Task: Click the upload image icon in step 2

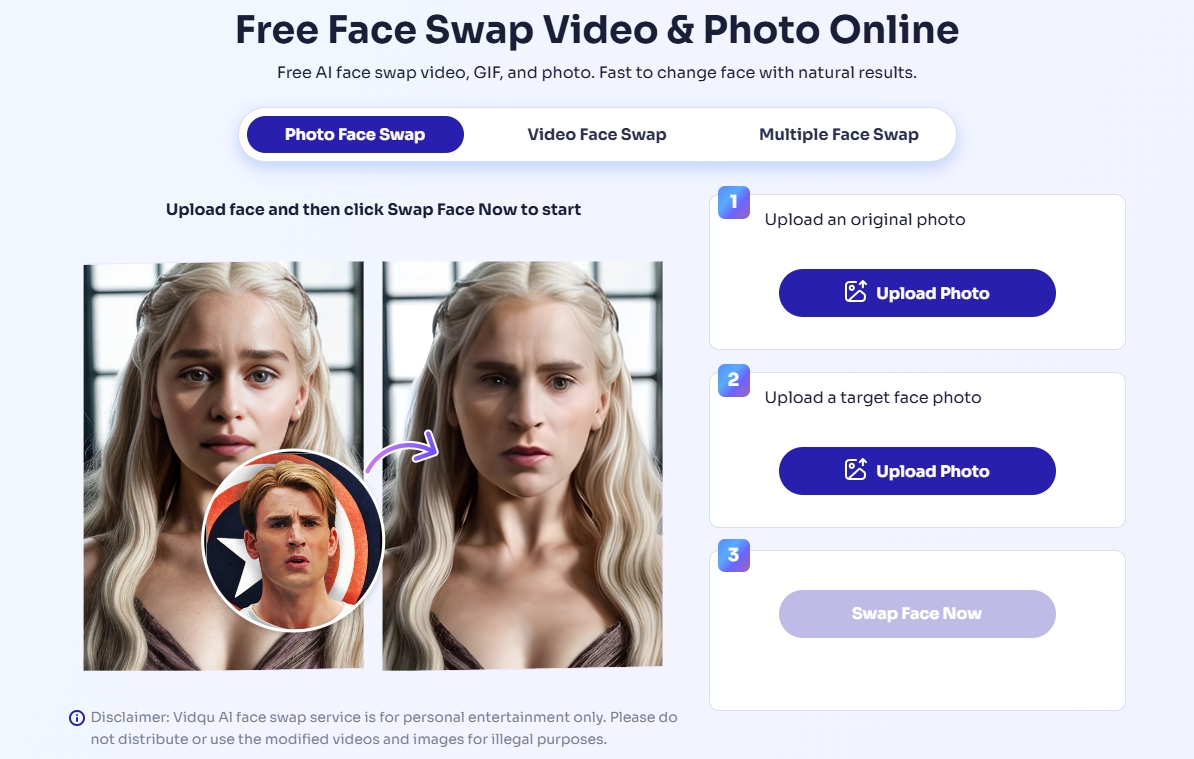Action: coord(855,470)
